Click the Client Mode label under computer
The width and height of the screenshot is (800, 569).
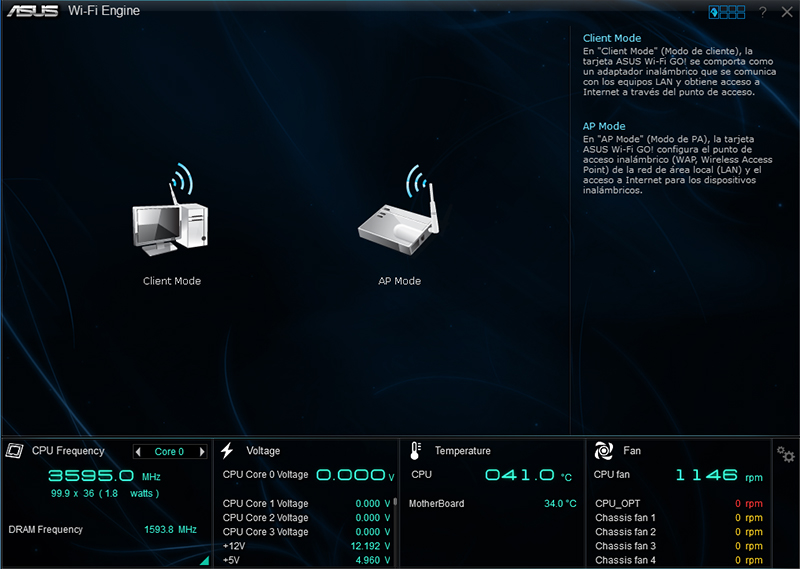[x=172, y=281]
